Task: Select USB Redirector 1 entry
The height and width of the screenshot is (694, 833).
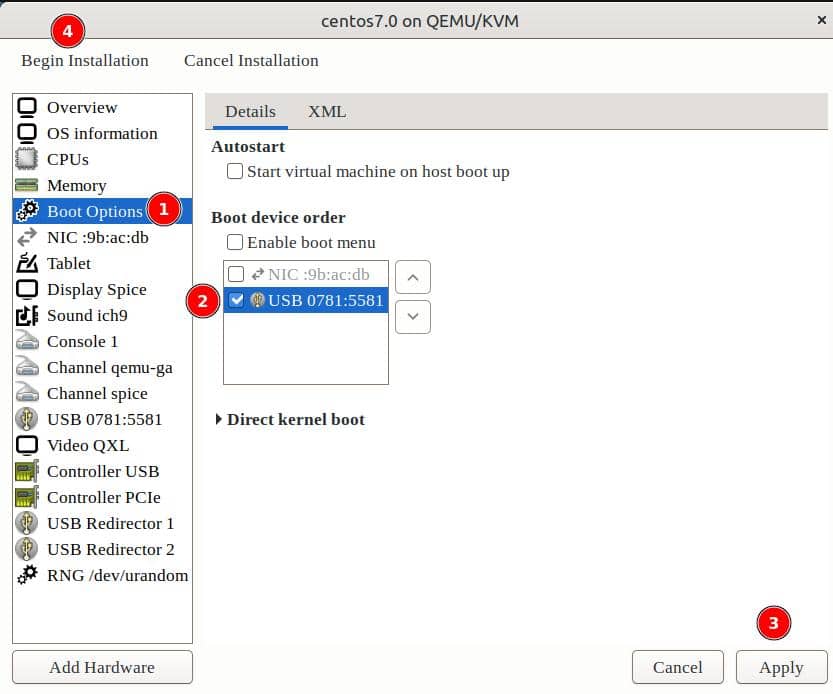Action: [103, 523]
